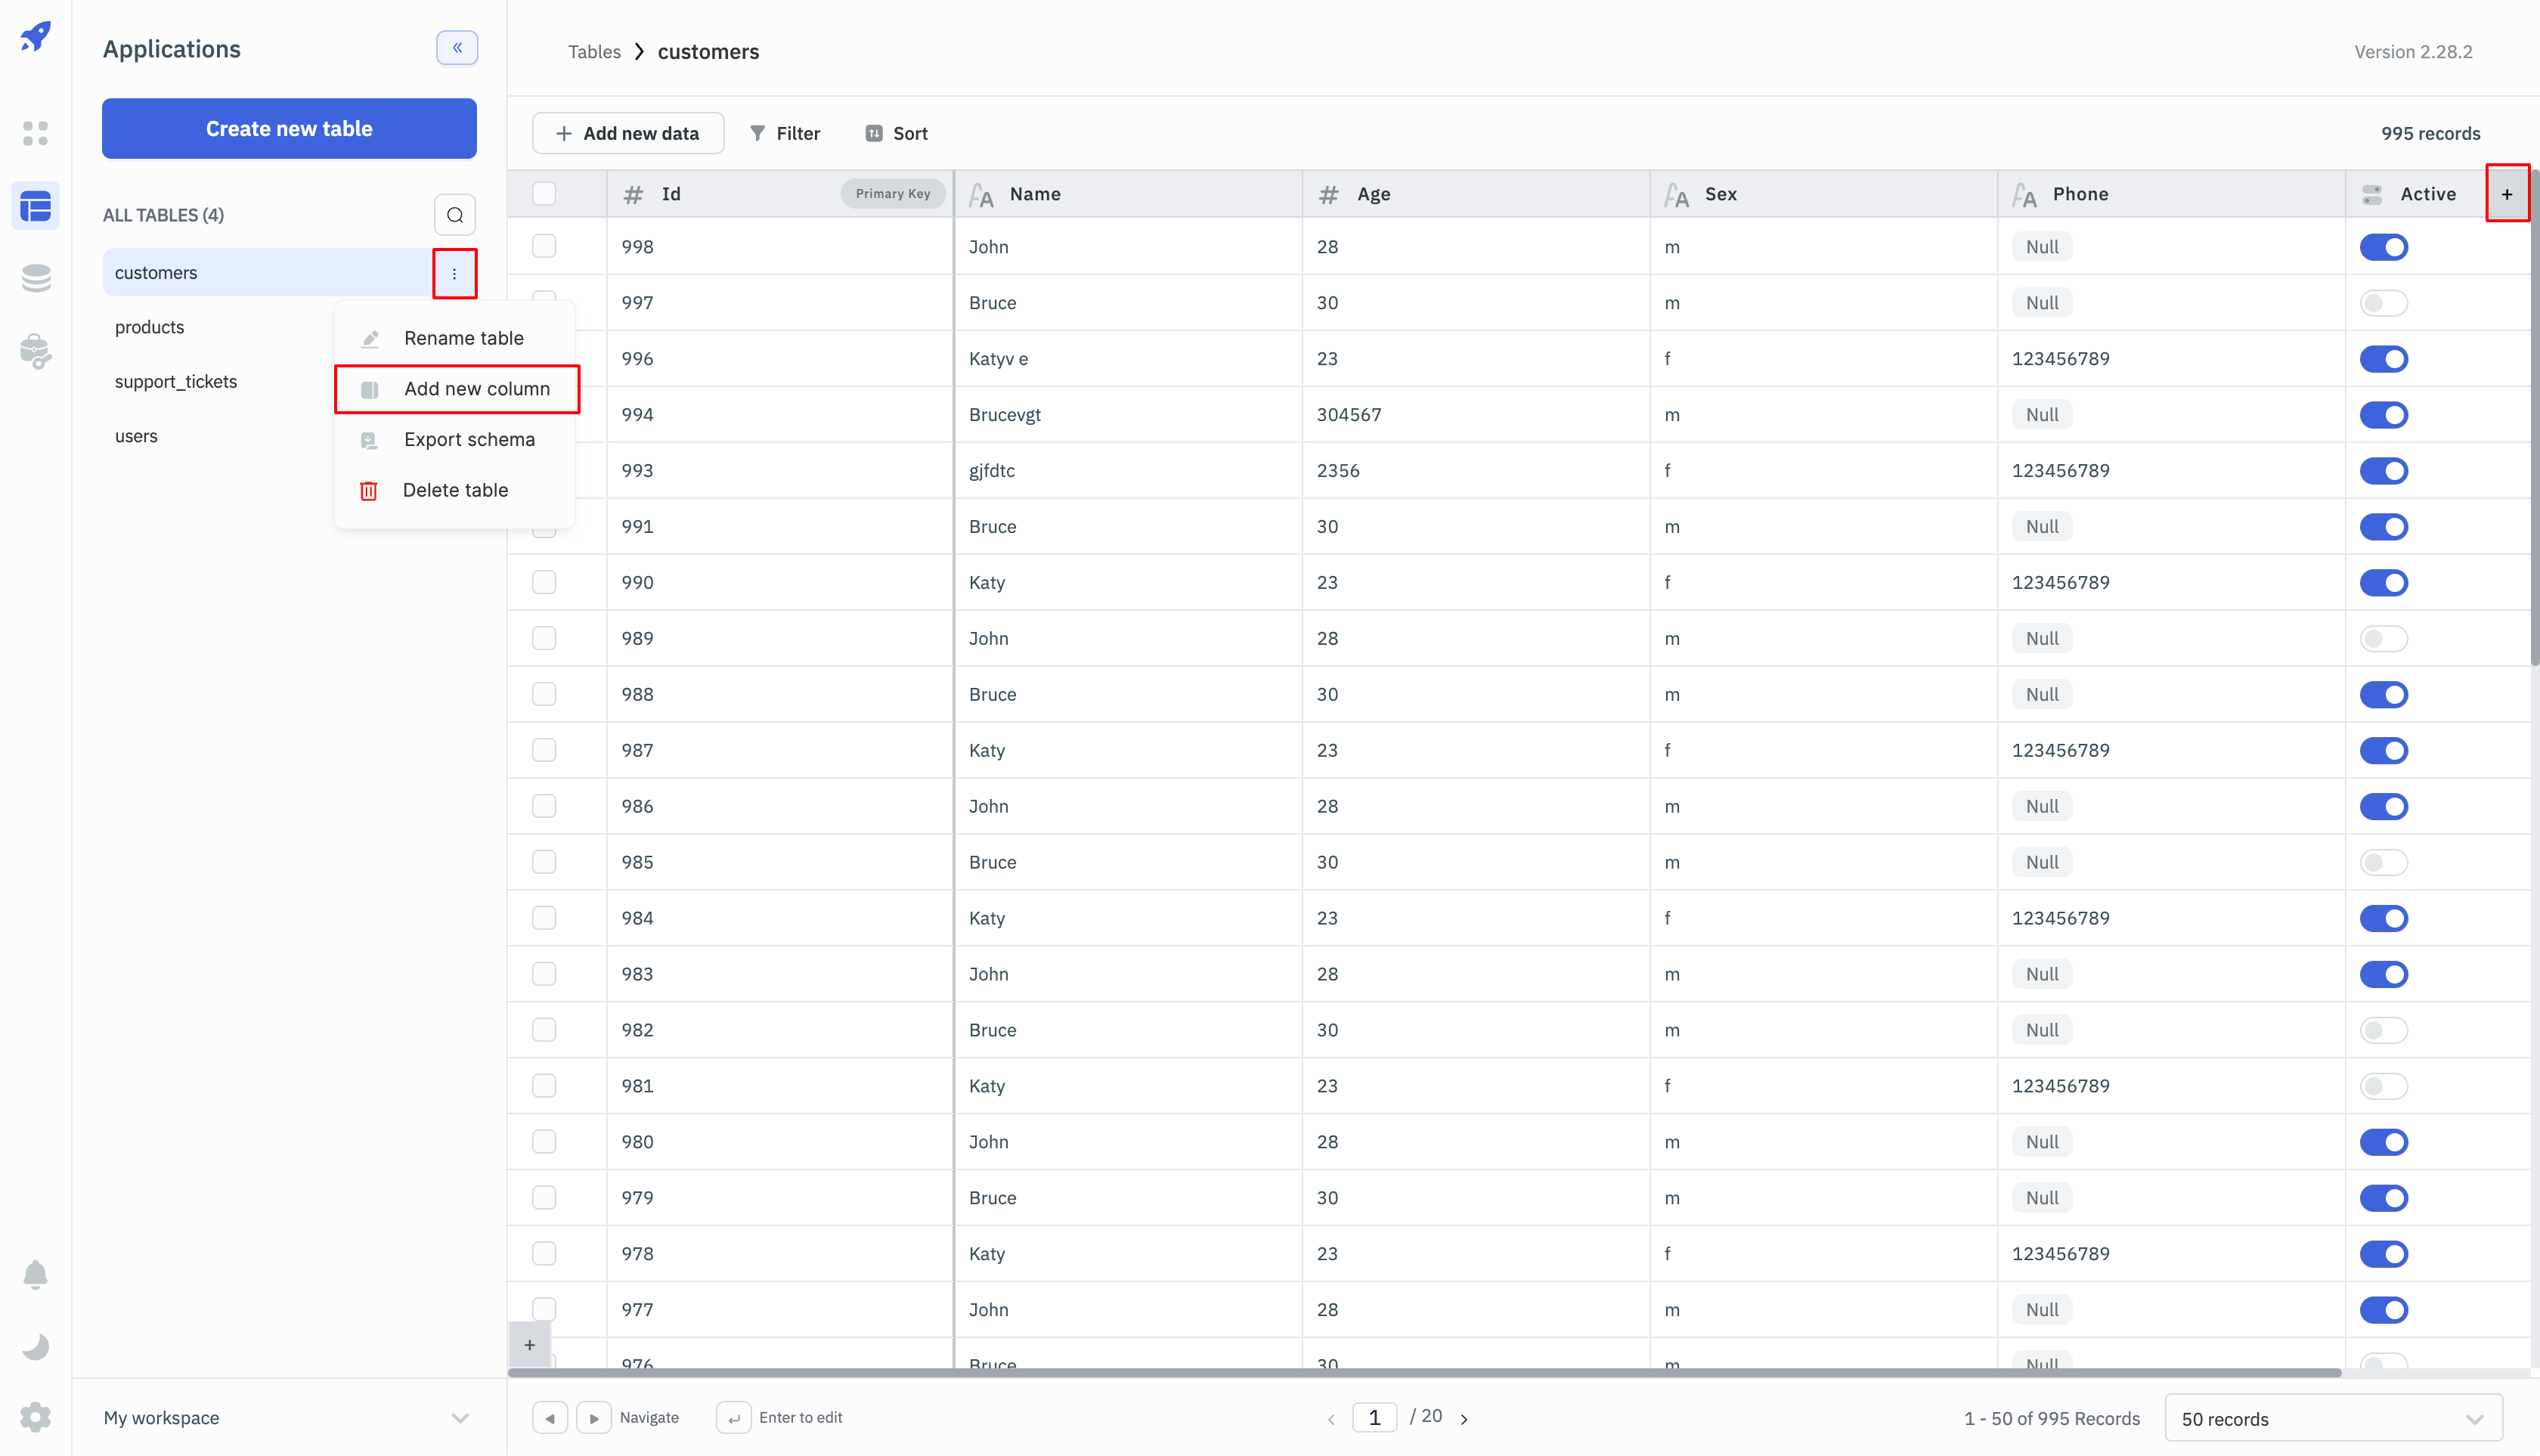Open the customers table three-dot menu

[x=454, y=273]
